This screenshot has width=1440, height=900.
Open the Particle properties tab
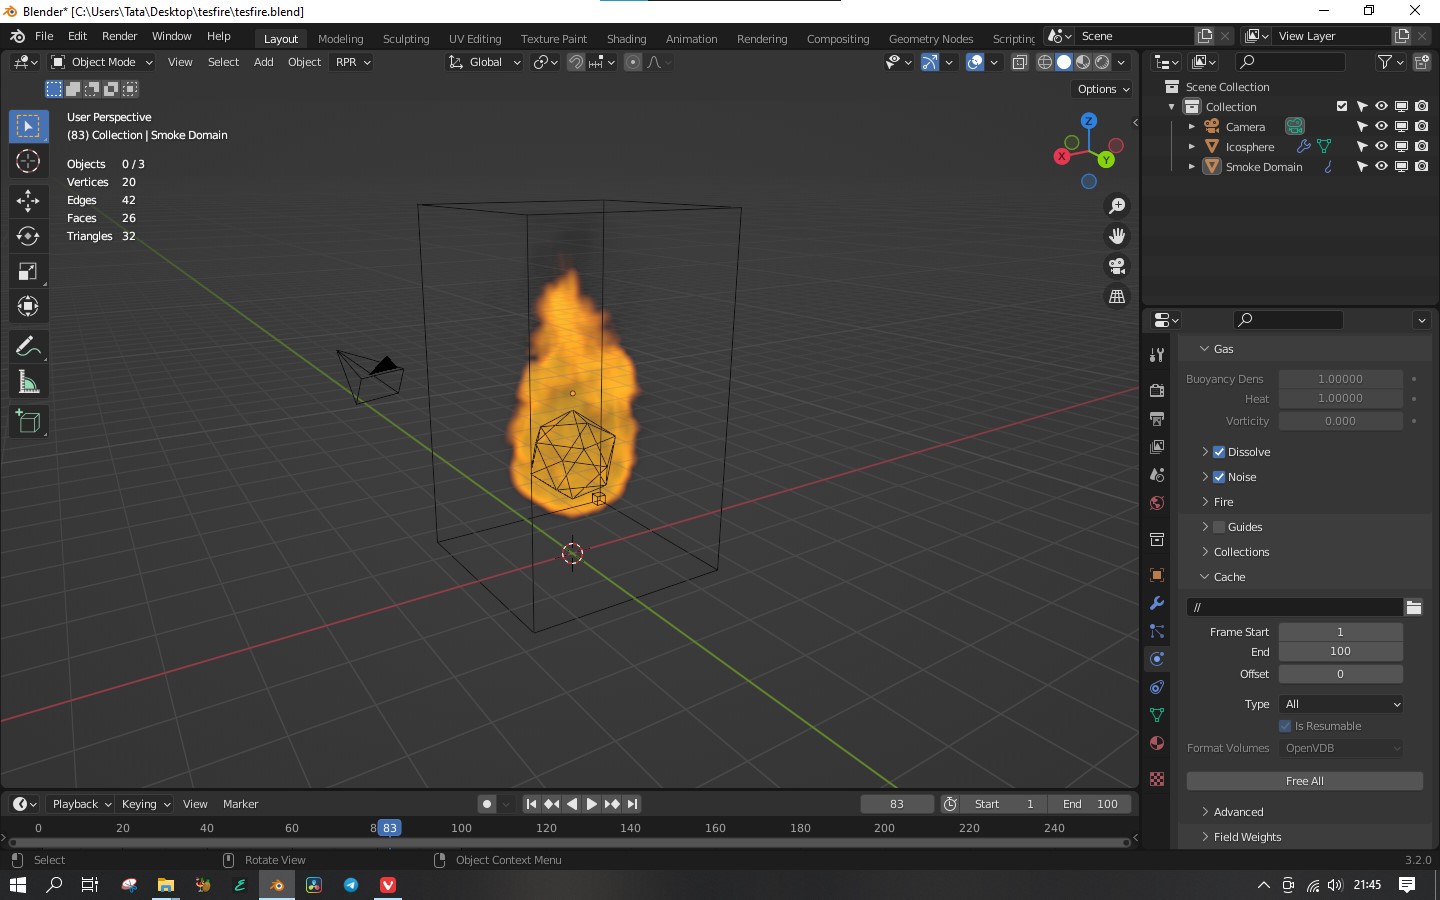1157,631
